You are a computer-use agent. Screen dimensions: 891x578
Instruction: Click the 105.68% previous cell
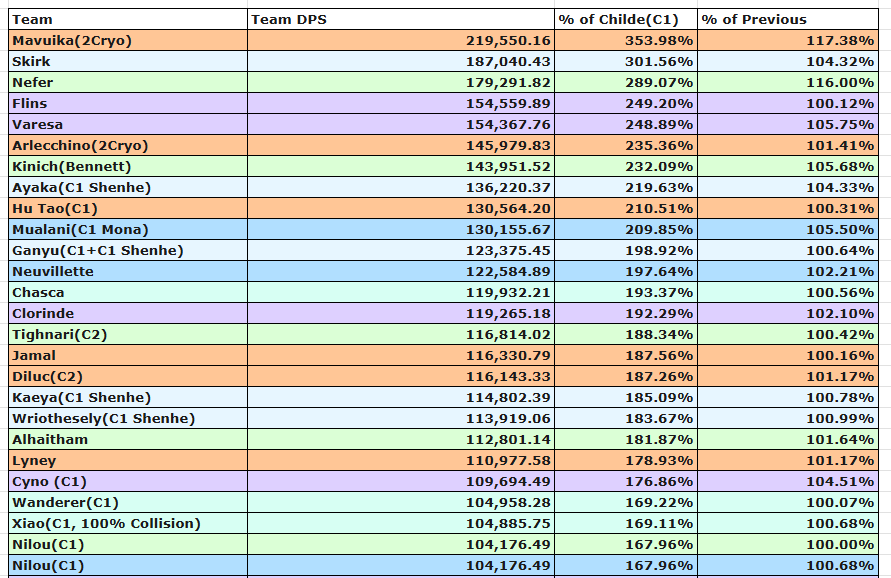[788, 167]
